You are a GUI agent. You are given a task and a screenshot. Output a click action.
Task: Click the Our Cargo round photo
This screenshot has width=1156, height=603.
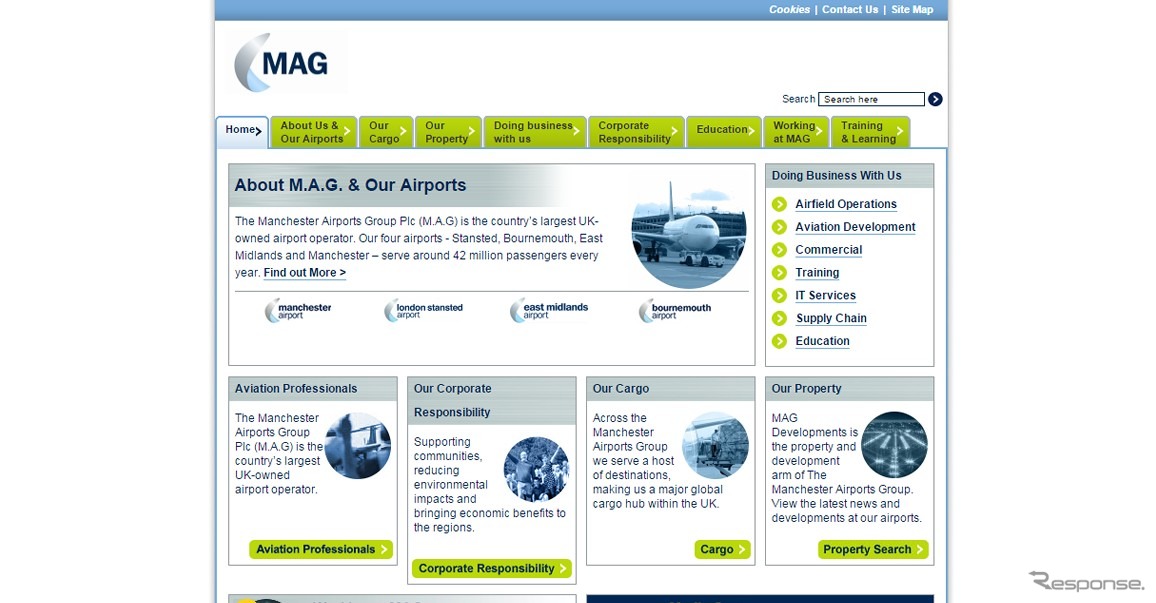(715, 445)
